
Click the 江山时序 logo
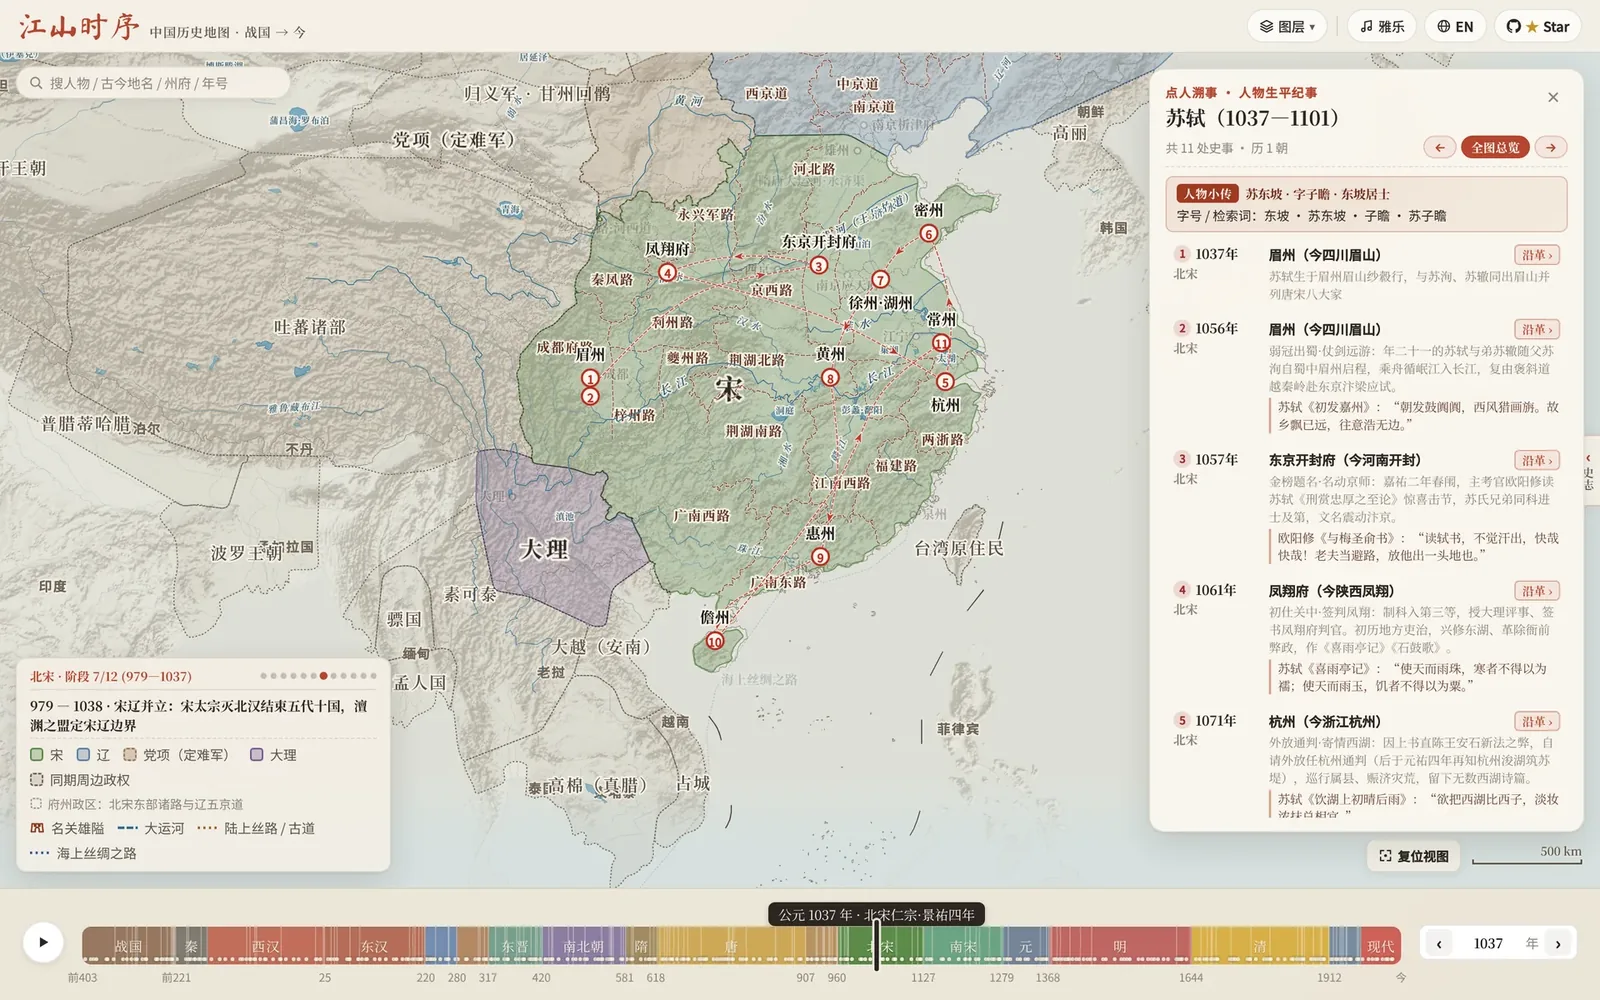point(79,27)
